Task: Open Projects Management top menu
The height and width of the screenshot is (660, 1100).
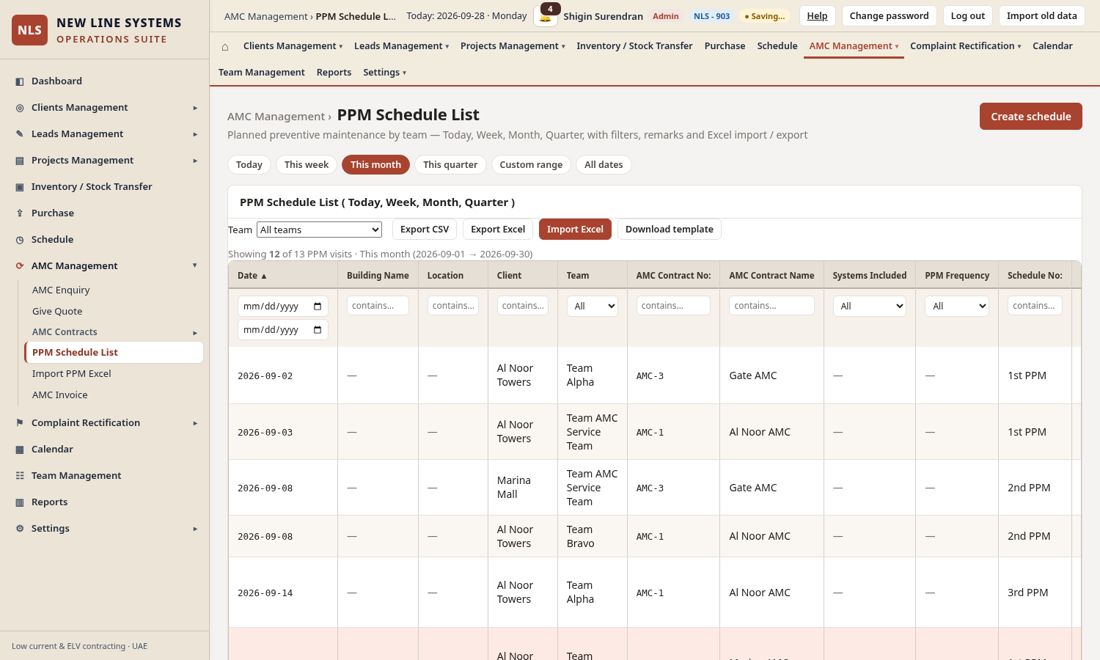Action: (x=512, y=46)
